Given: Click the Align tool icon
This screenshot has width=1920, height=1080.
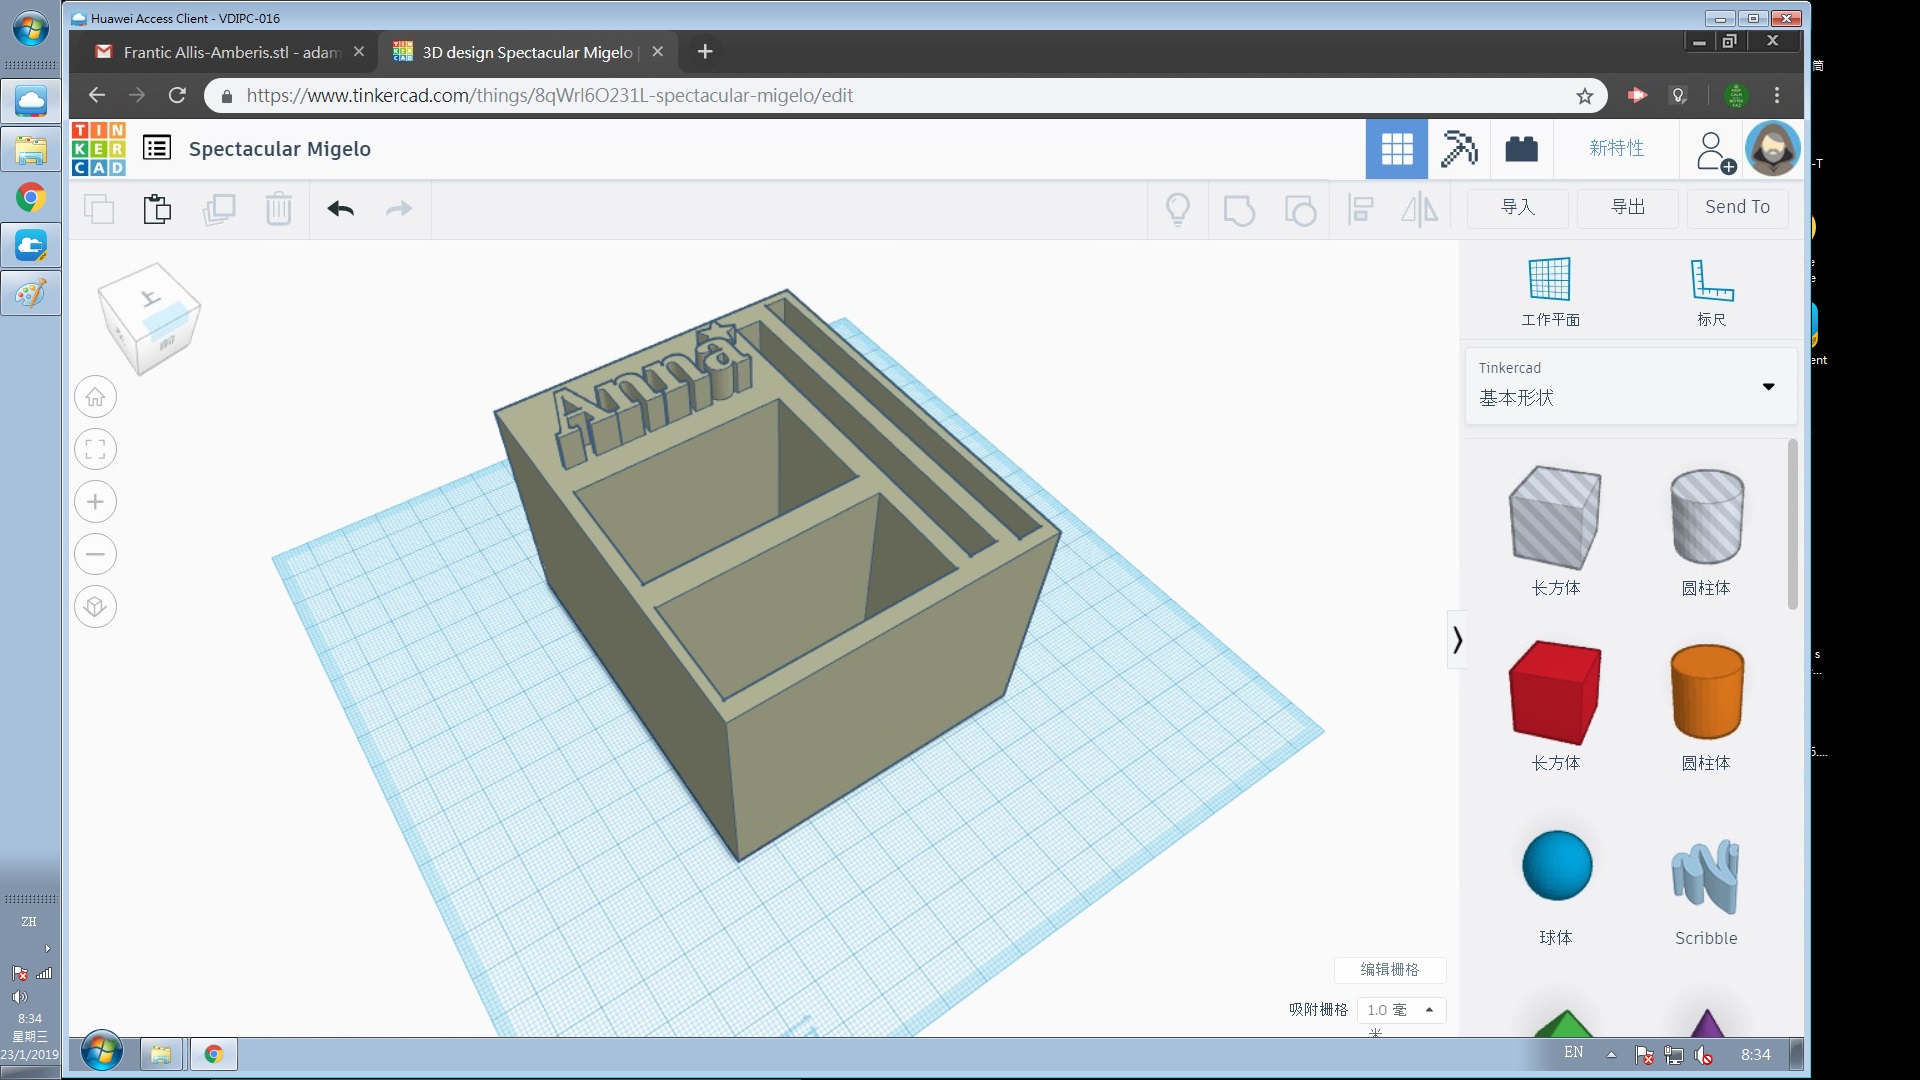Looking at the screenshot, I should pyautogui.click(x=1360, y=209).
